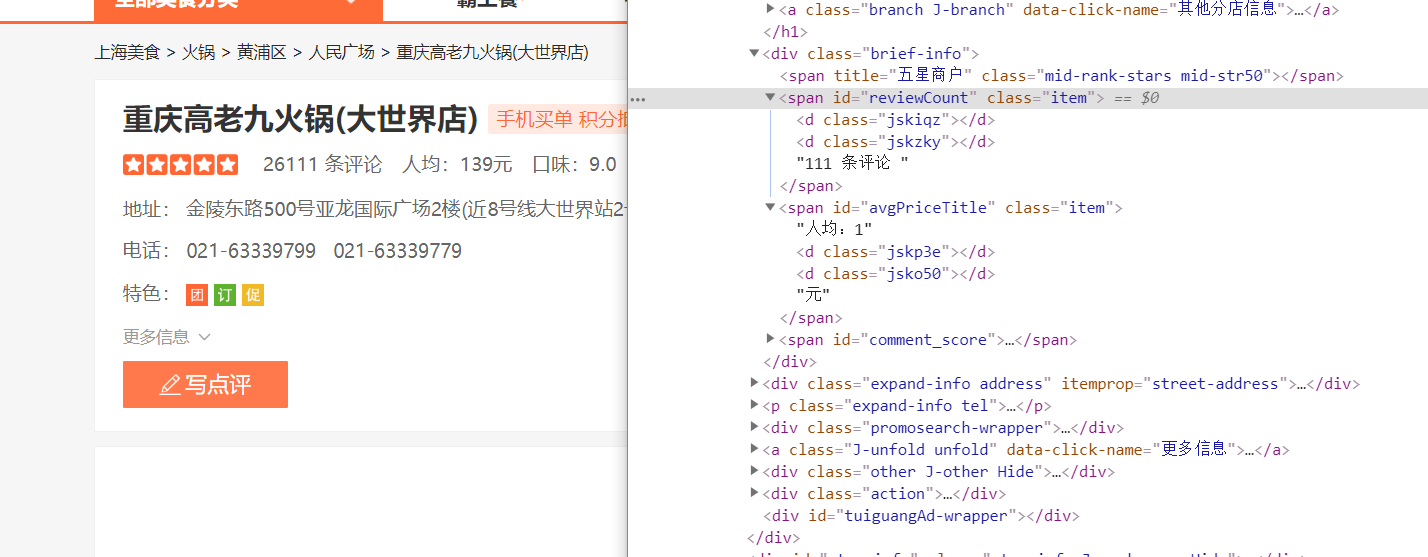Select the d class jskzky element row
The width and height of the screenshot is (1428, 557).
click(x=896, y=142)
